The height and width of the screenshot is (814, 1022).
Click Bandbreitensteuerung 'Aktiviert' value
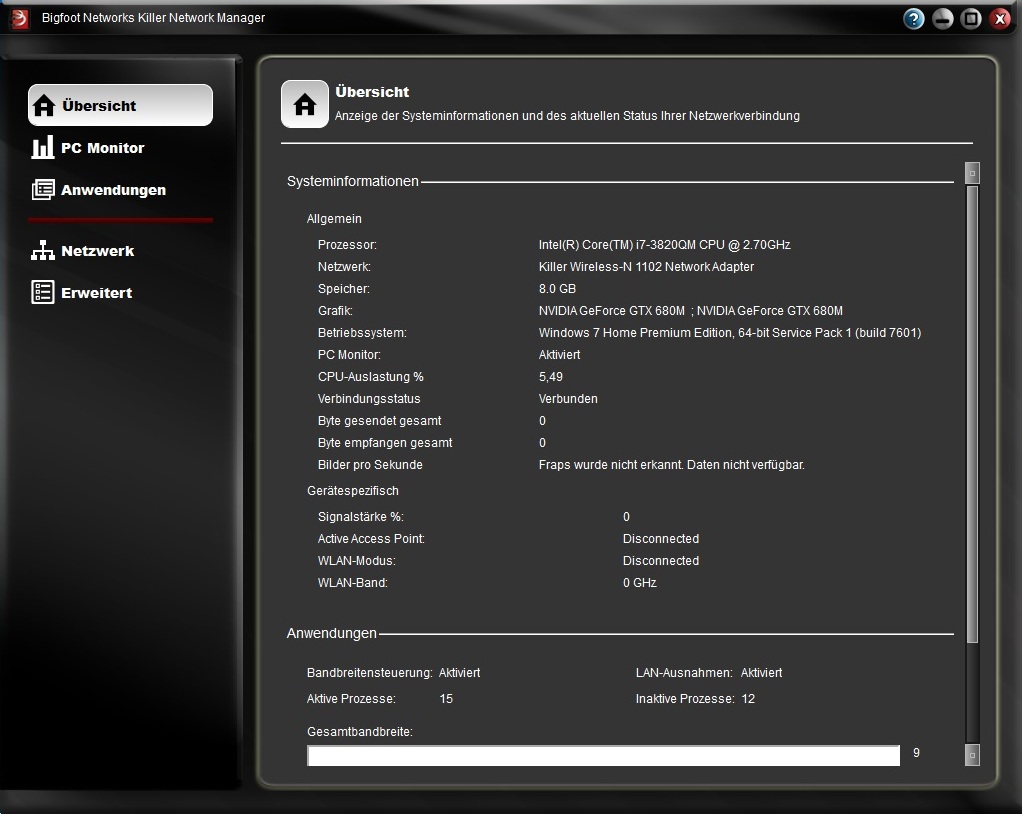coord(459,673)
